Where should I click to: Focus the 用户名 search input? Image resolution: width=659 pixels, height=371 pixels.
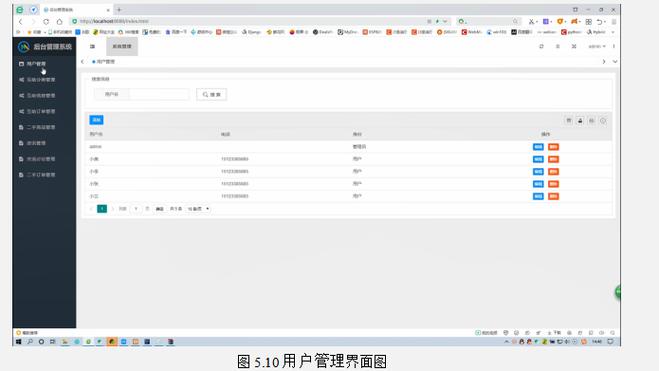click(x=159, y=95)
